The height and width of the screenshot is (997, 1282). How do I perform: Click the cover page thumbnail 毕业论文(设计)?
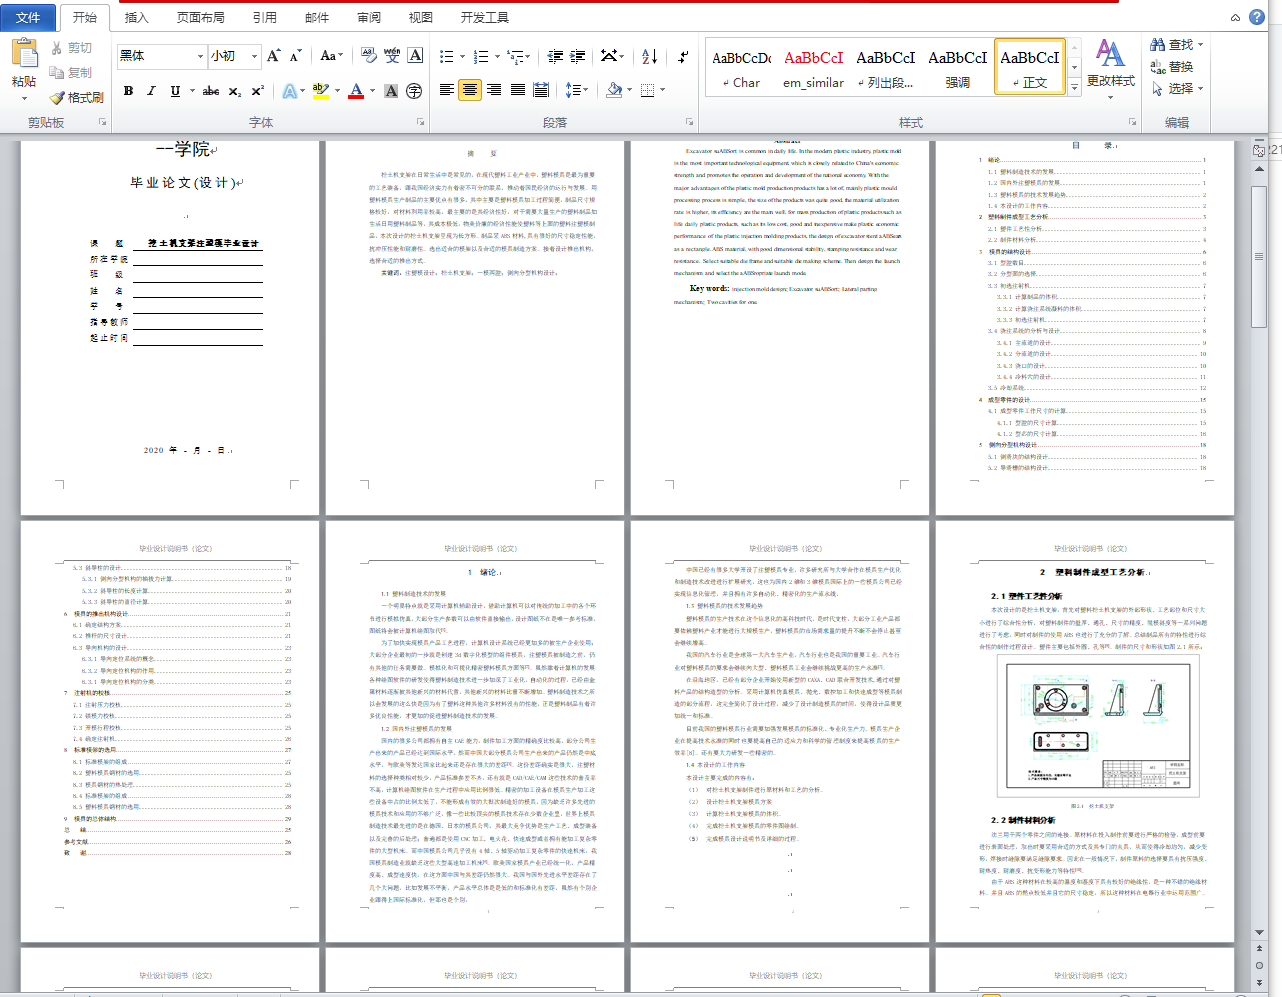click(x=170, y=327)
